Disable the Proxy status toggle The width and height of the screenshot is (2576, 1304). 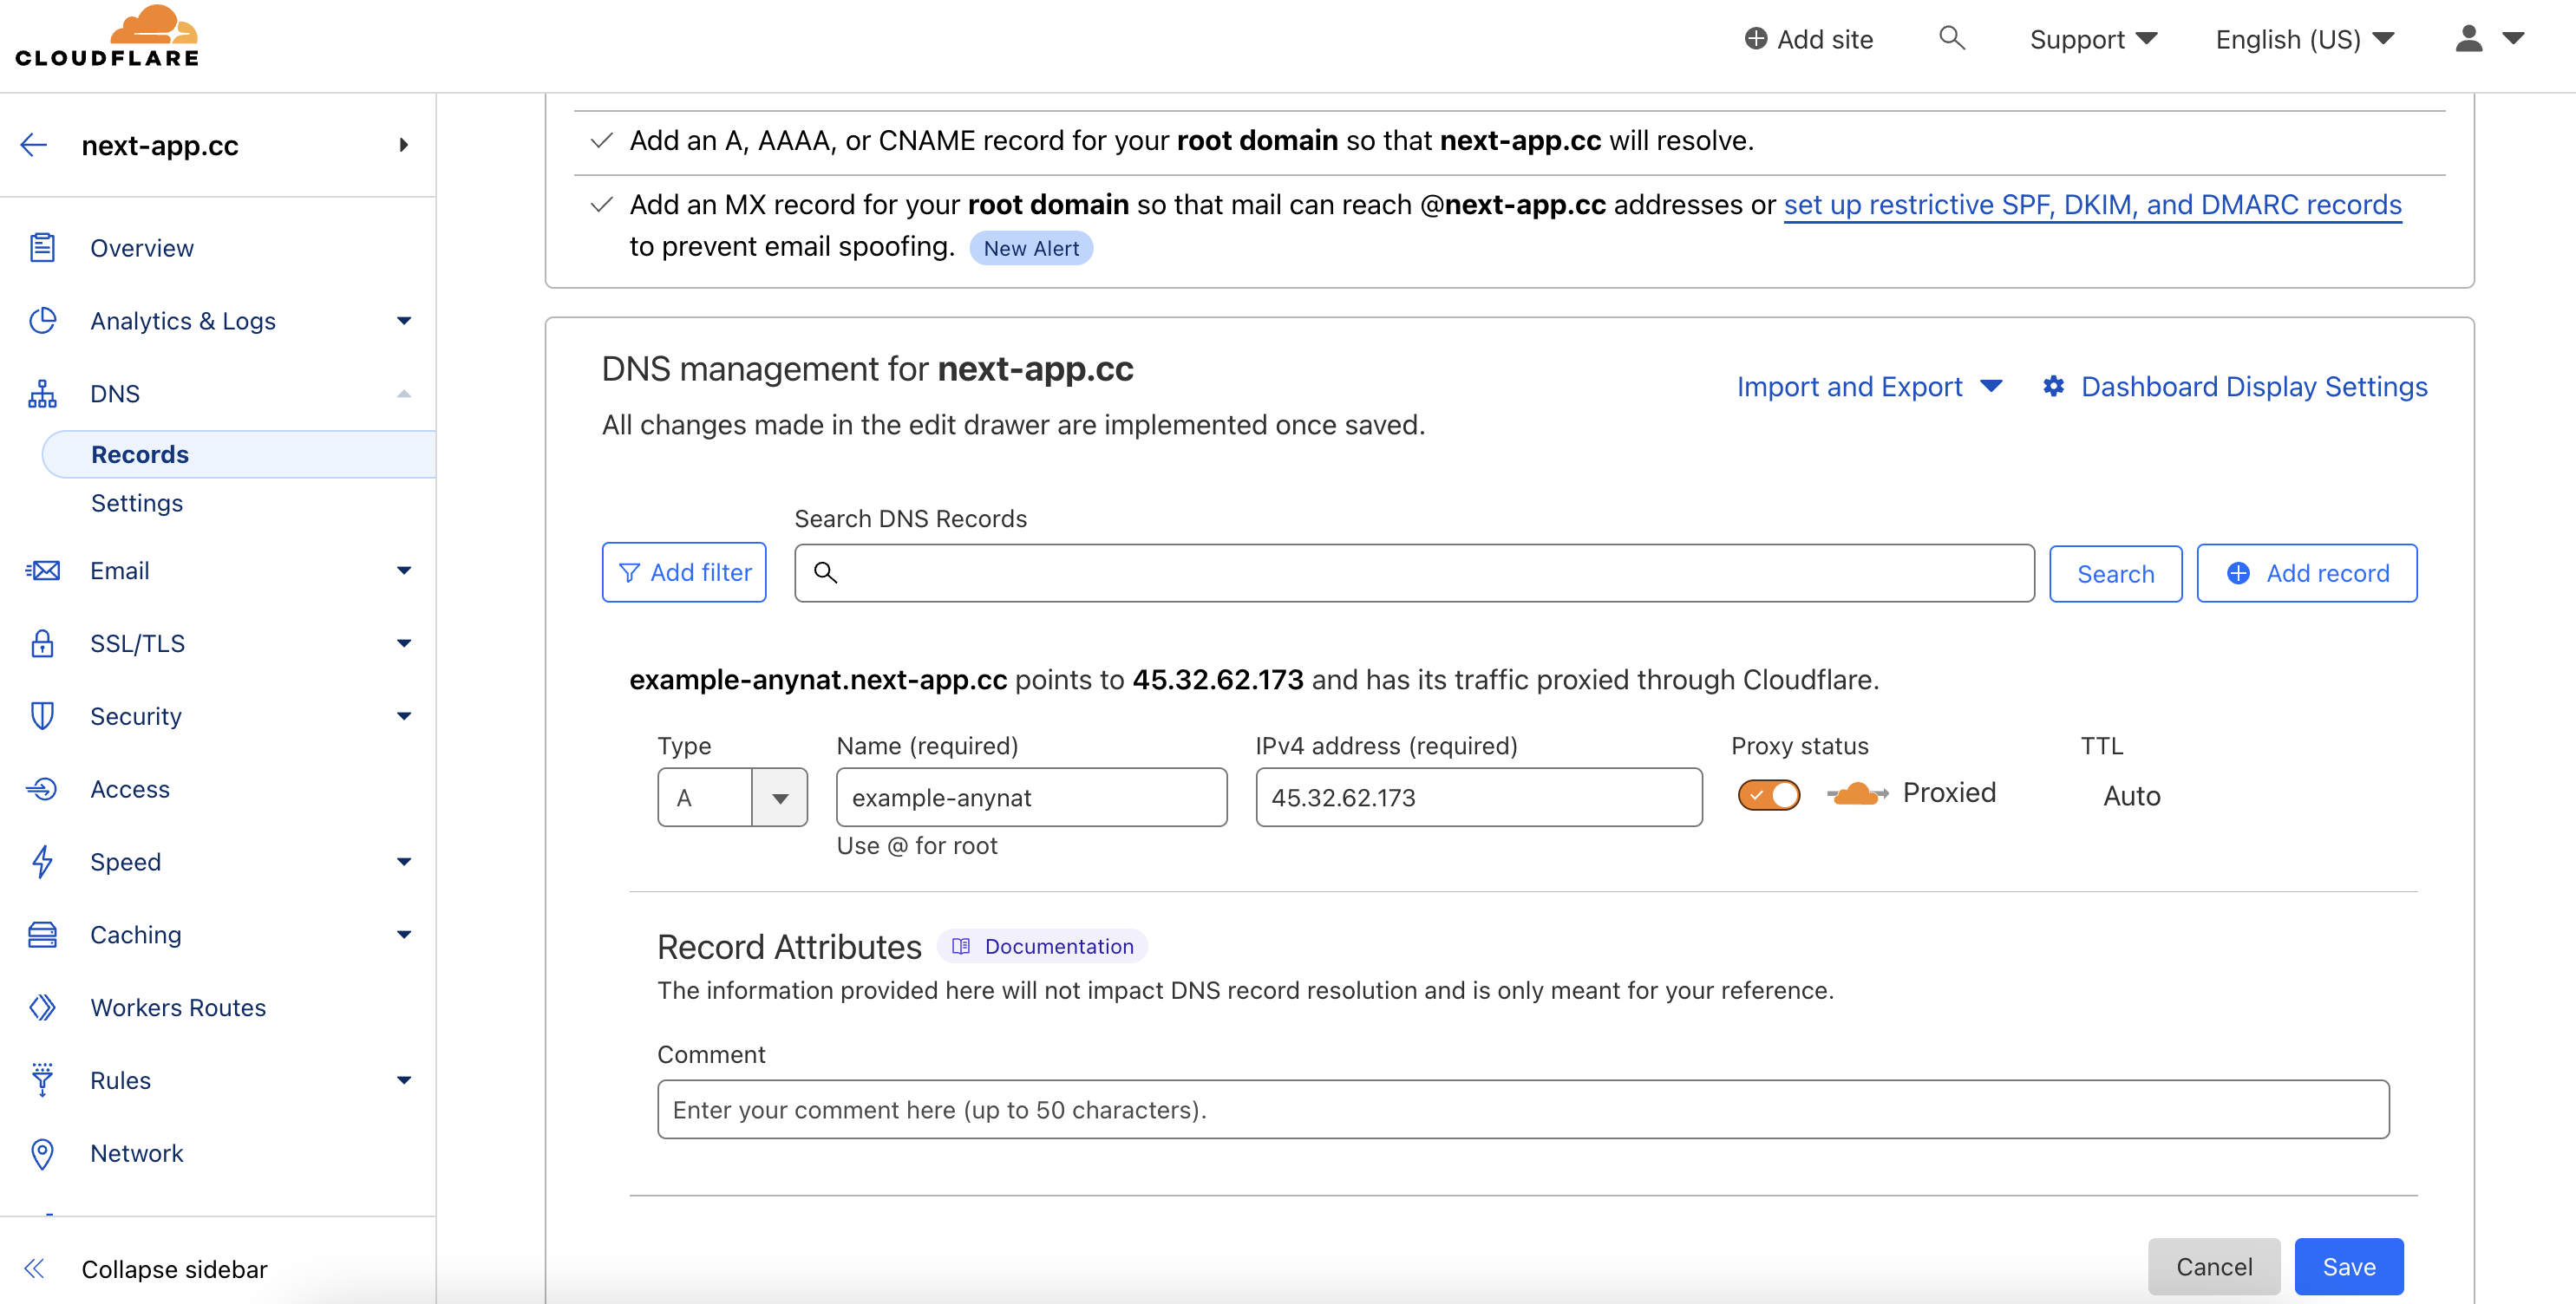click(x=1768, y=794)
